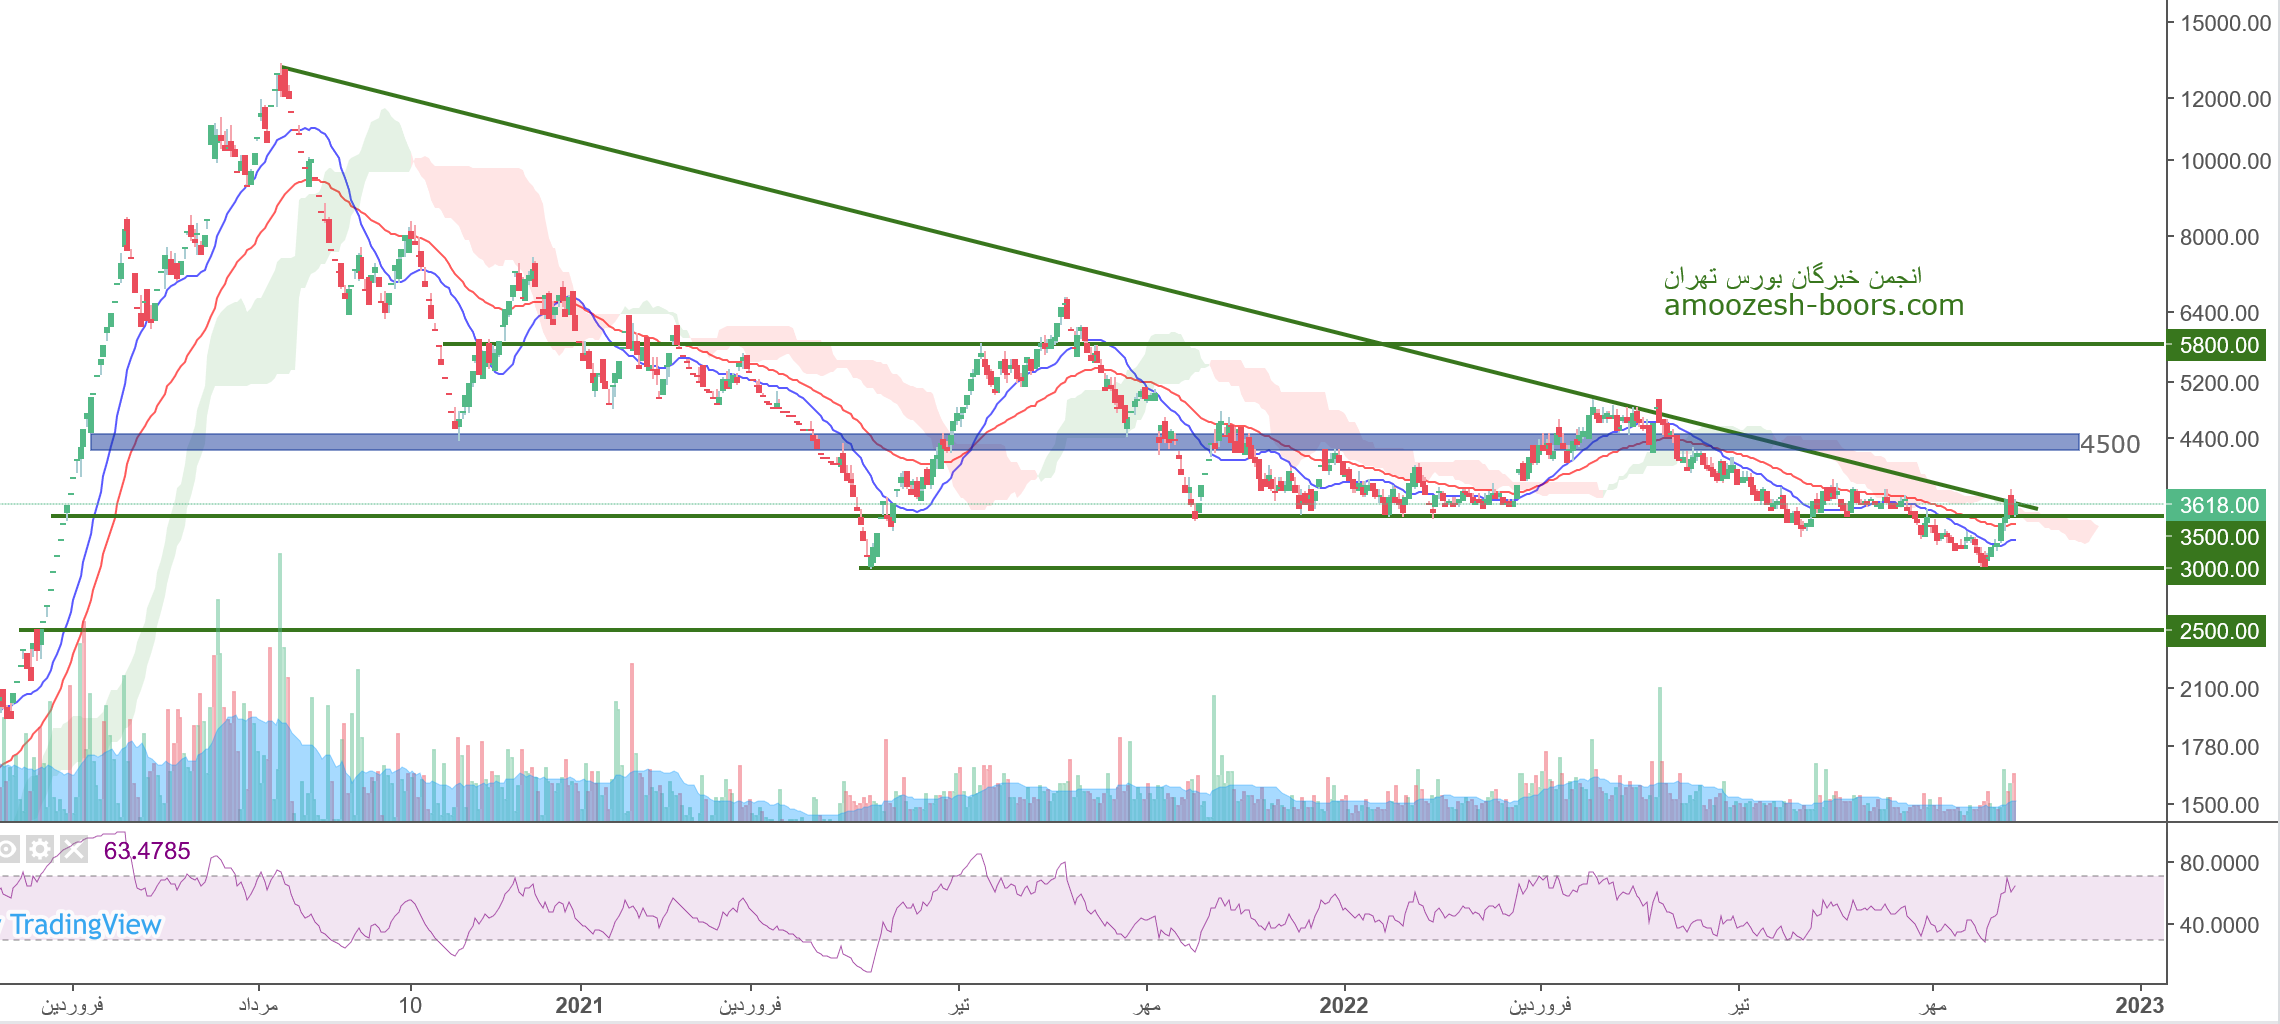Viewport: 2280px width, 1024px height.
Task: Click the 3000.00 support level label
Action: pos(2216,569)
